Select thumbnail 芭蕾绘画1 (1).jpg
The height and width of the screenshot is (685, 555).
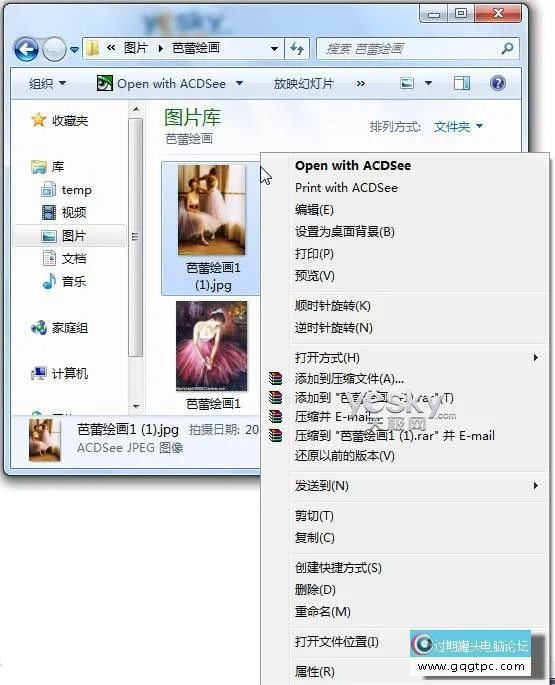[212, 228]
